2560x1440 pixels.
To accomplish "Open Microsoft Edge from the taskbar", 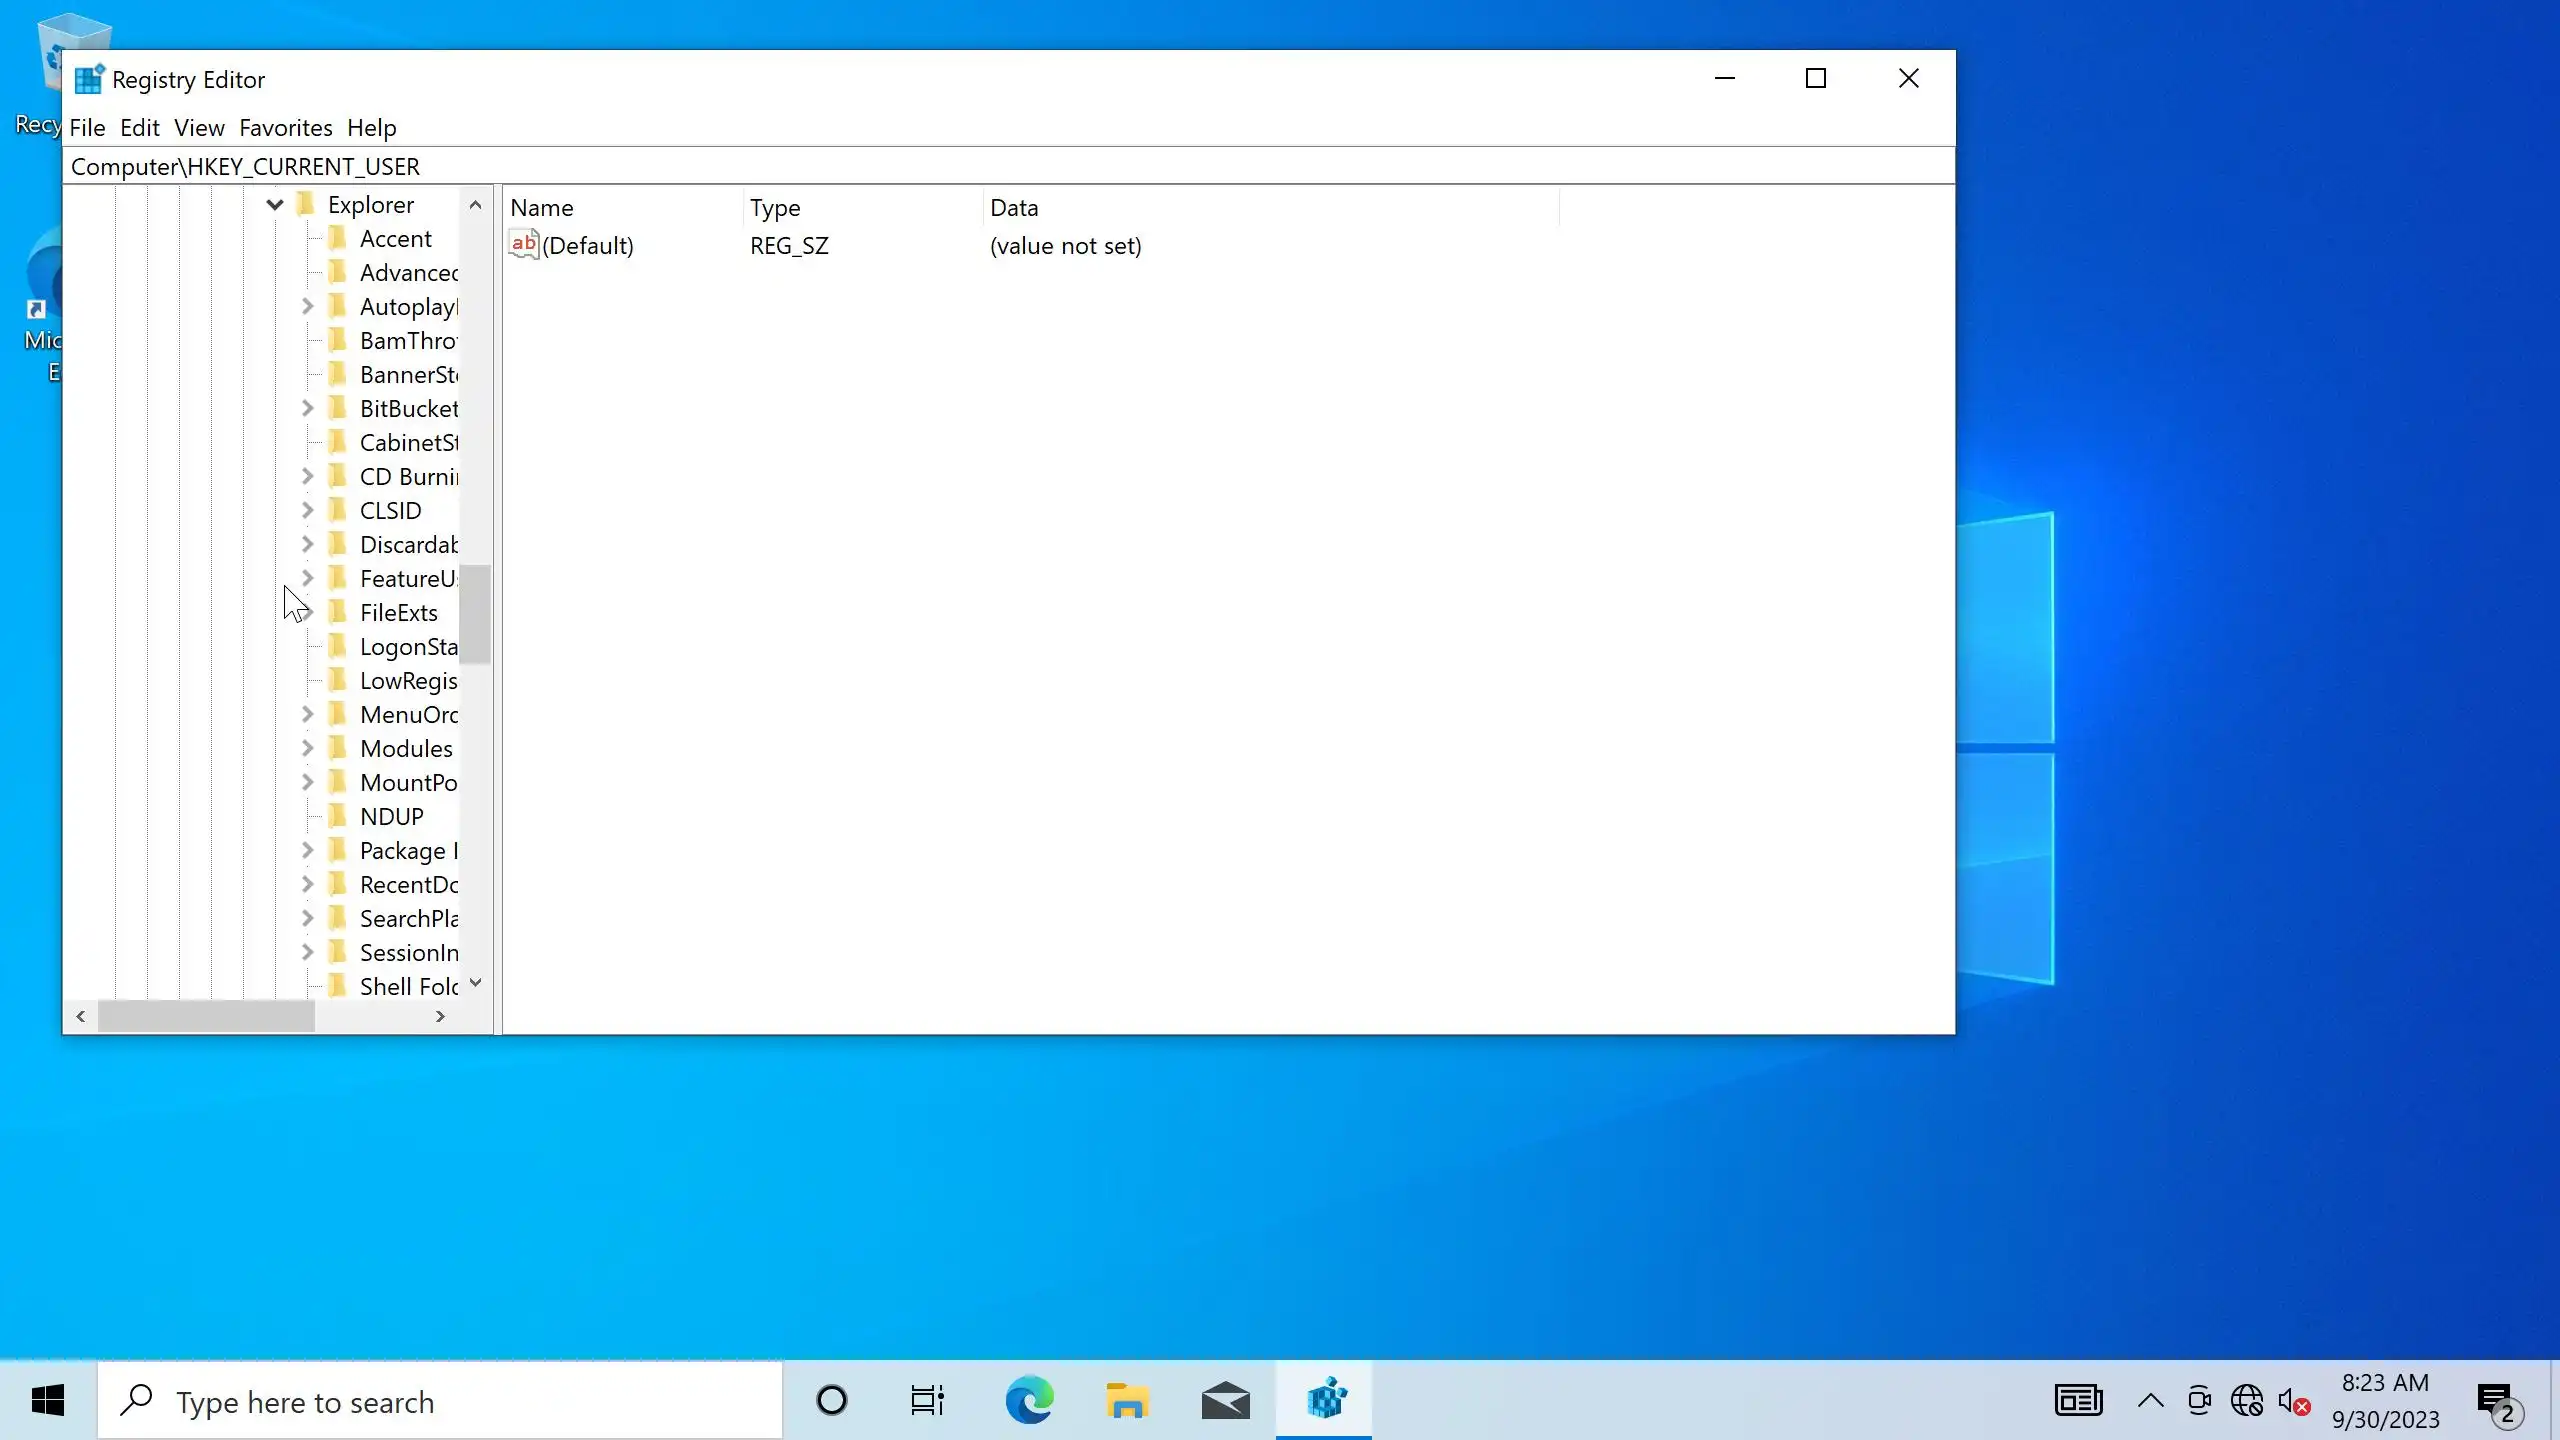I will (x=1029, y=1400).
